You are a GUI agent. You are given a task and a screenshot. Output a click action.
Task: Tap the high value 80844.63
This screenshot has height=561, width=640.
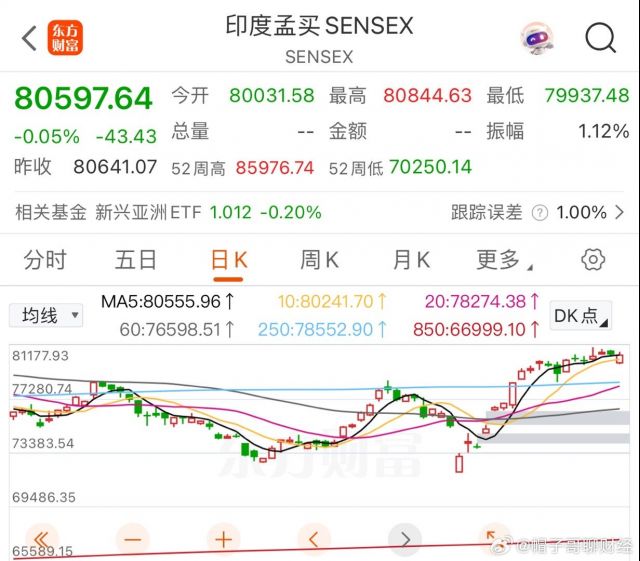(x=427, y=96)
